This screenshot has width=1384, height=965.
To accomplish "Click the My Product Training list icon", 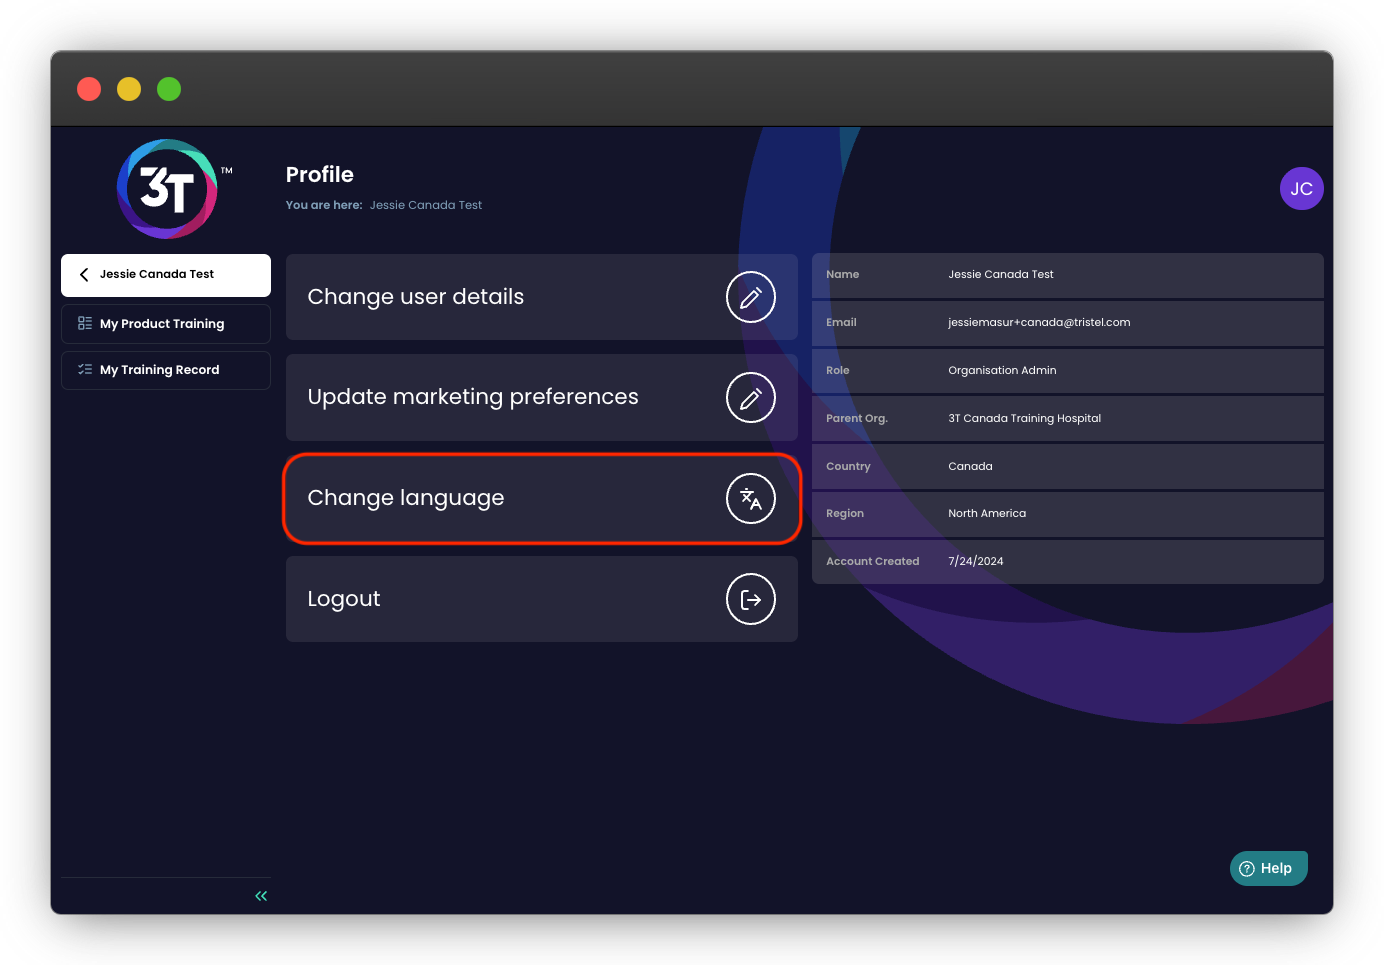I will click(85, 324).
